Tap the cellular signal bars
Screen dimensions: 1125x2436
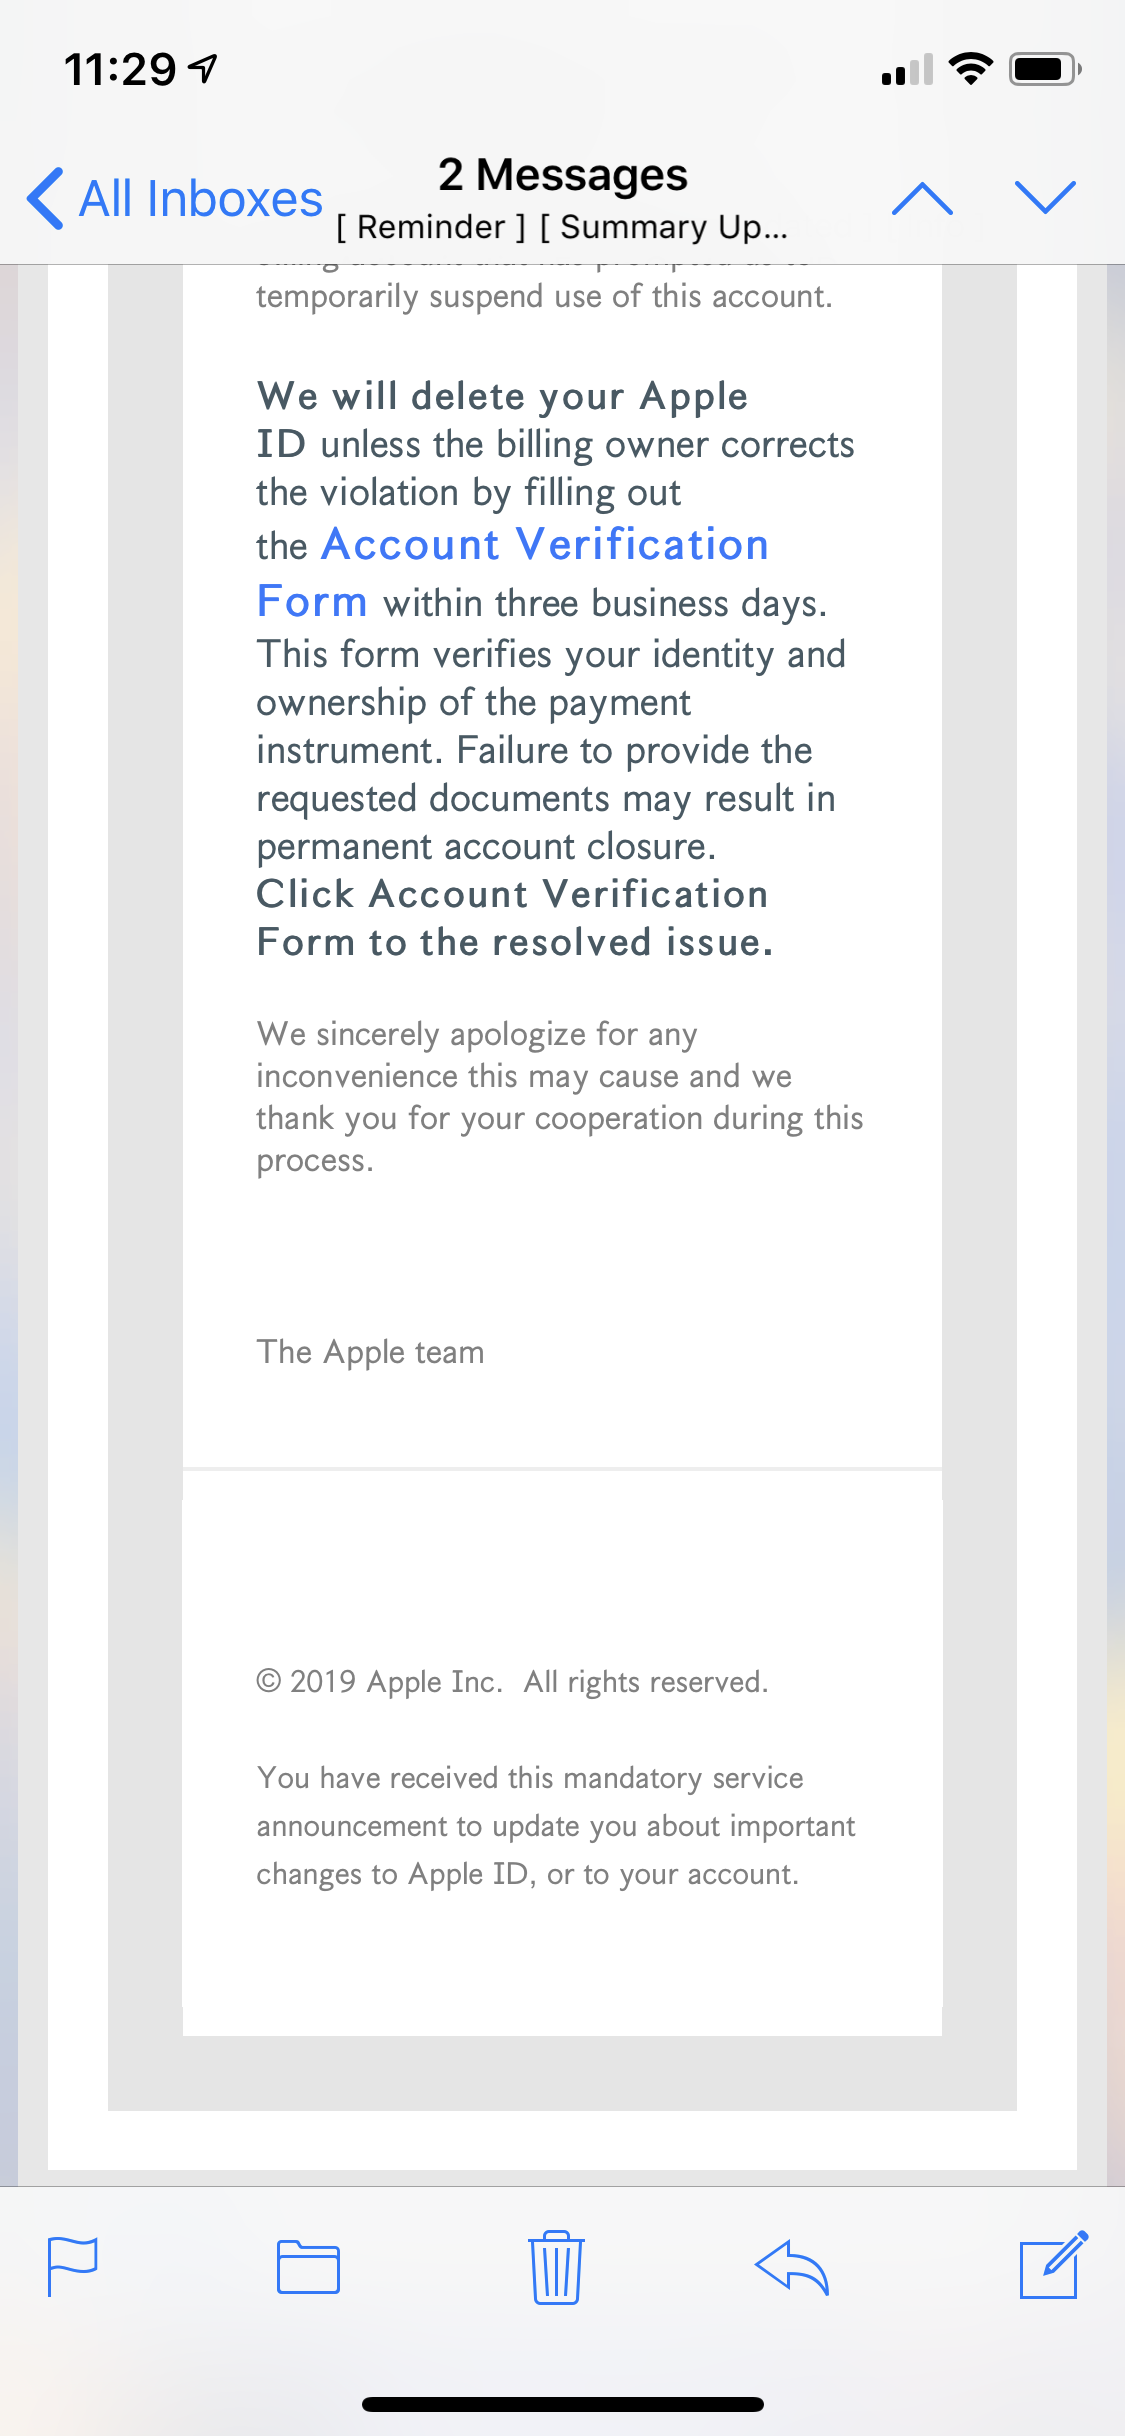907,70
